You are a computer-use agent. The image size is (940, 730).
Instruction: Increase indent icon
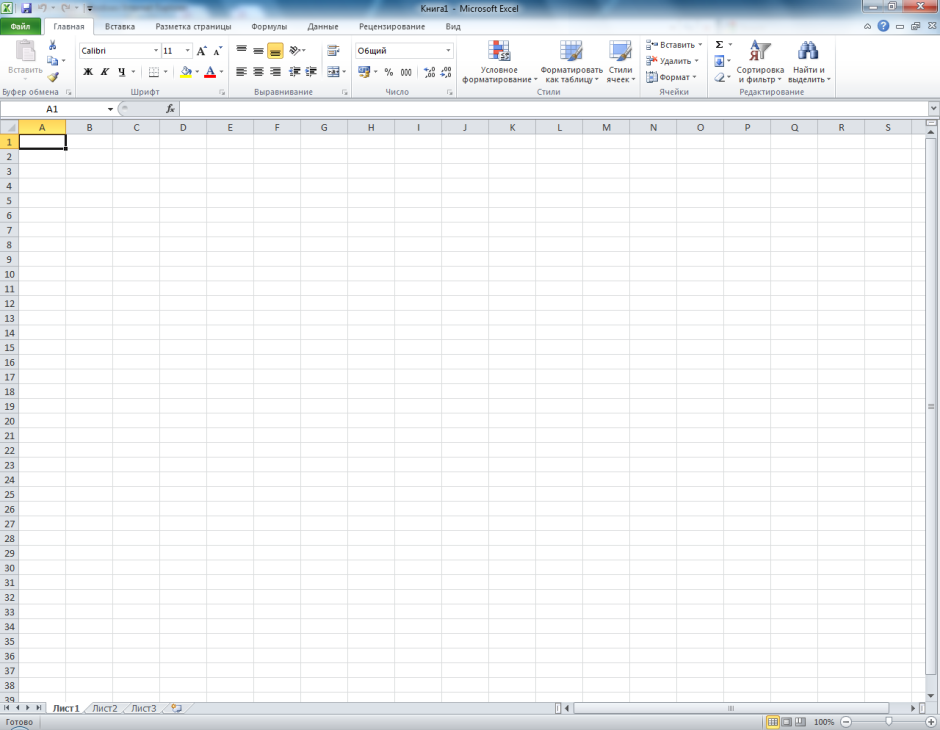click(311, 72)
